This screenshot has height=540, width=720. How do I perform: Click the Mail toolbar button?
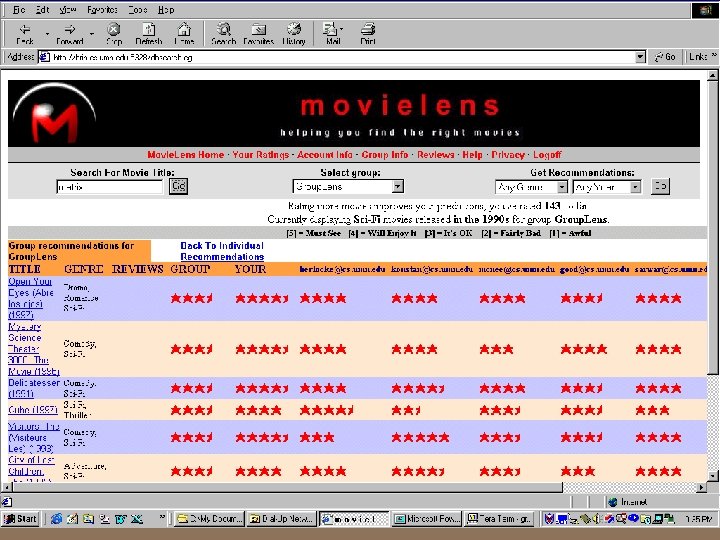(x=333, y=34)
